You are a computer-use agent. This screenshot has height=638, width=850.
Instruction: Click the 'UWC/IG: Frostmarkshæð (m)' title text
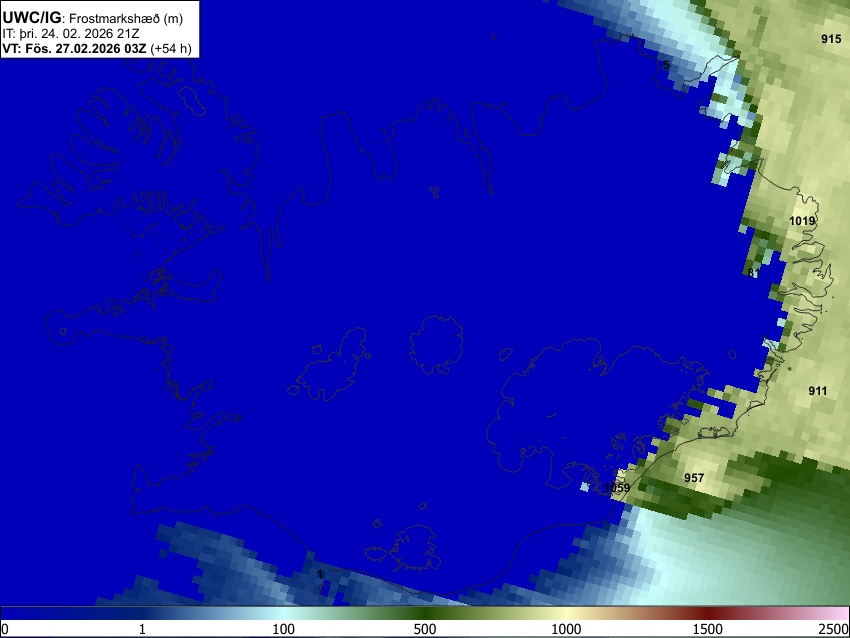pyautogui.click(x=93, y=17)
